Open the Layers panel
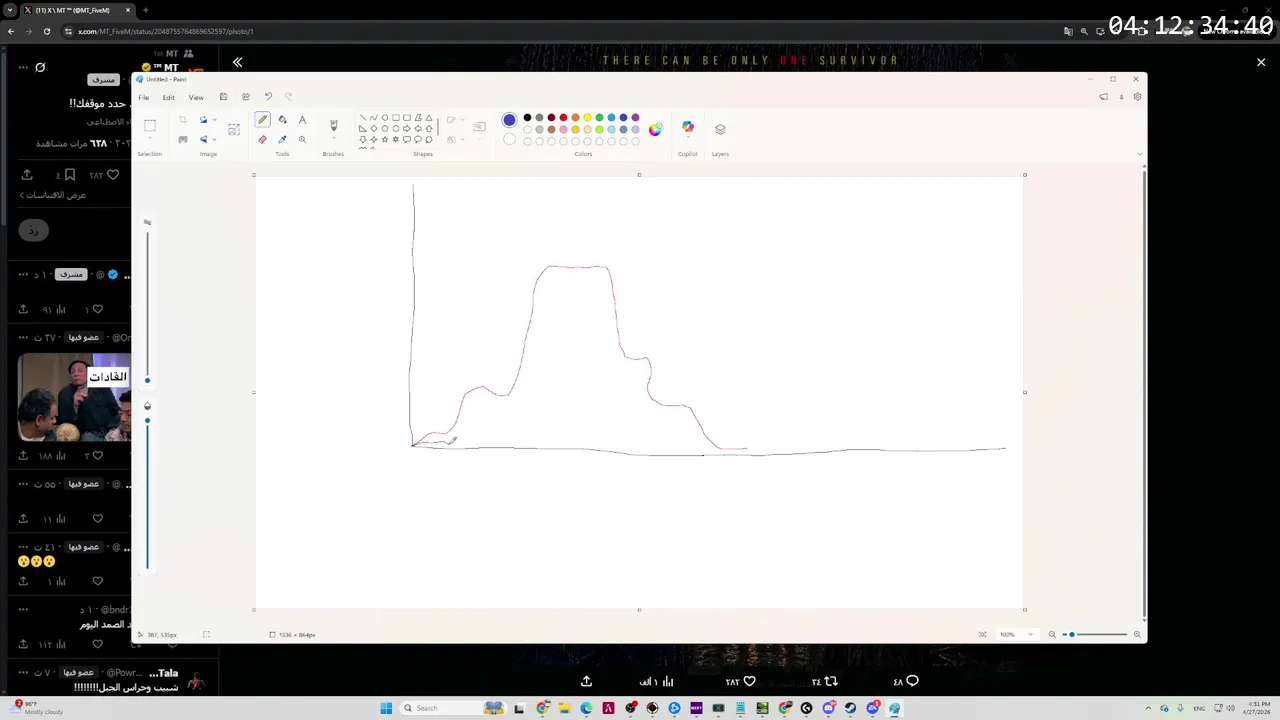 (x=720, y=129)
